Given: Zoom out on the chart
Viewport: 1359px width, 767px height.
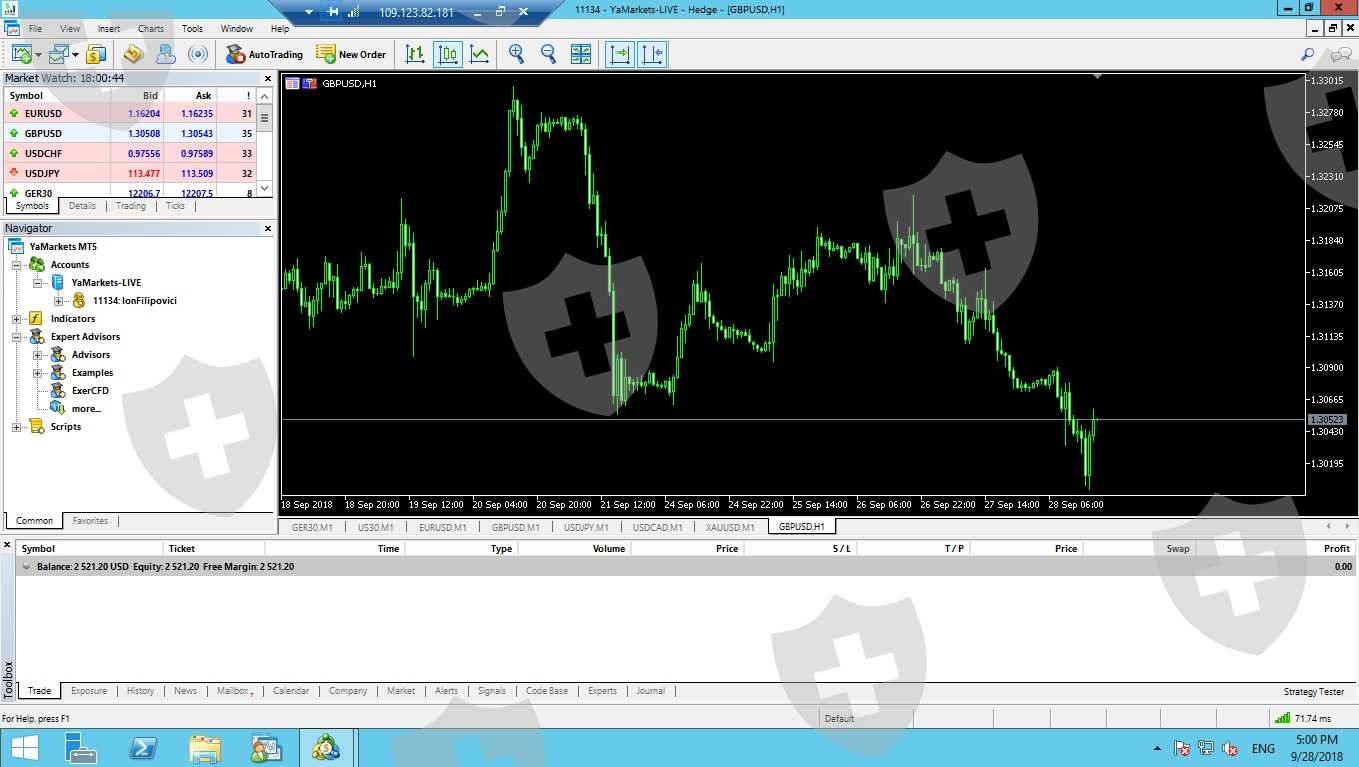Looking at the screenshot, I should (x=548, y=54).
